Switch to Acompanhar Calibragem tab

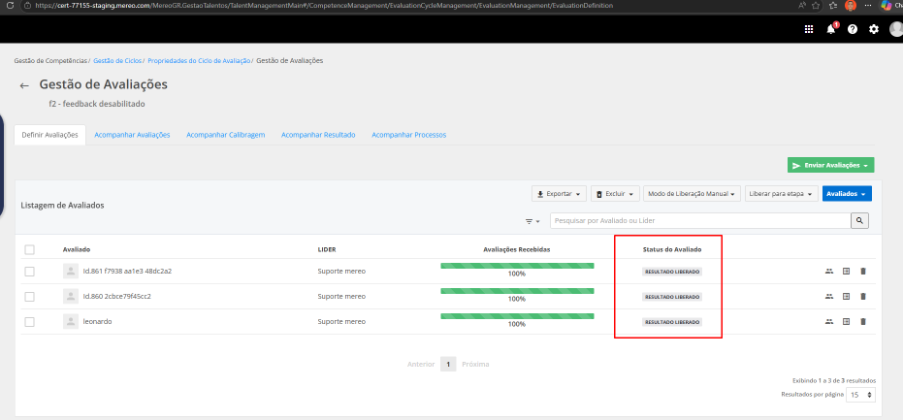click(226, 135)
